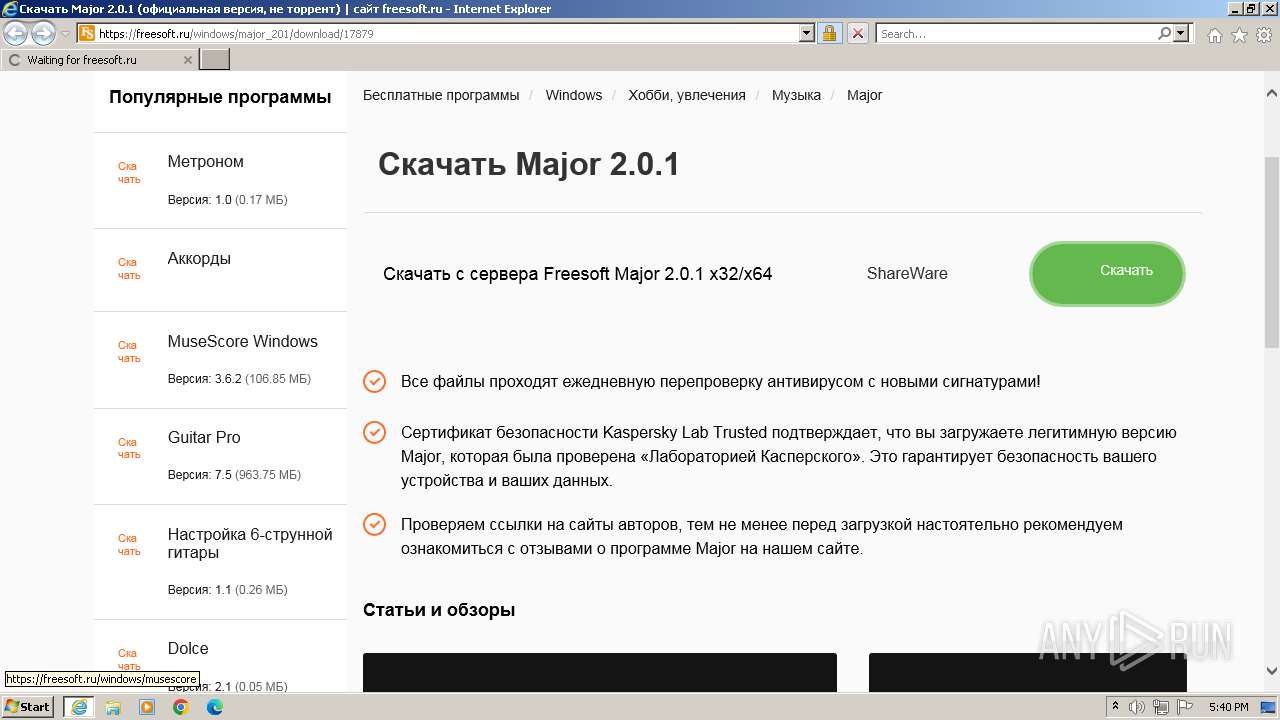This screenshot has width=1280, height=720.
Task: Click the 'Скачать Major 2.0.1' heading
Action: tap(529, 164)
